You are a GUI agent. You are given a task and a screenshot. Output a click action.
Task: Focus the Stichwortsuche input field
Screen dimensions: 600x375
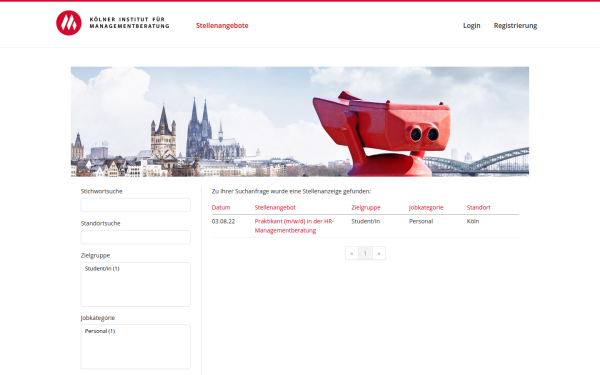coord(135,205)
